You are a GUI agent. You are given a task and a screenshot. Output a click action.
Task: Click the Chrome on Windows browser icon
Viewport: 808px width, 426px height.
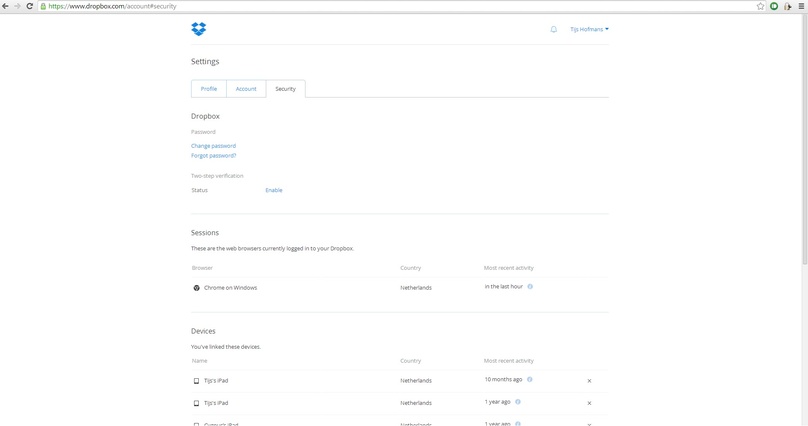pos(196,288)
